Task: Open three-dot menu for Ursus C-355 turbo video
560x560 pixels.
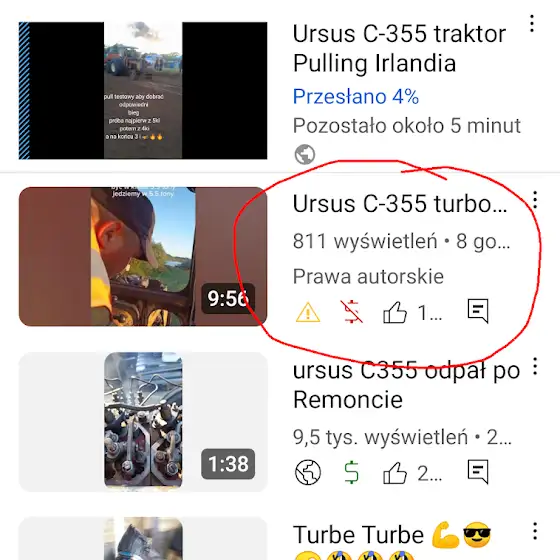Action: (535, 200)
